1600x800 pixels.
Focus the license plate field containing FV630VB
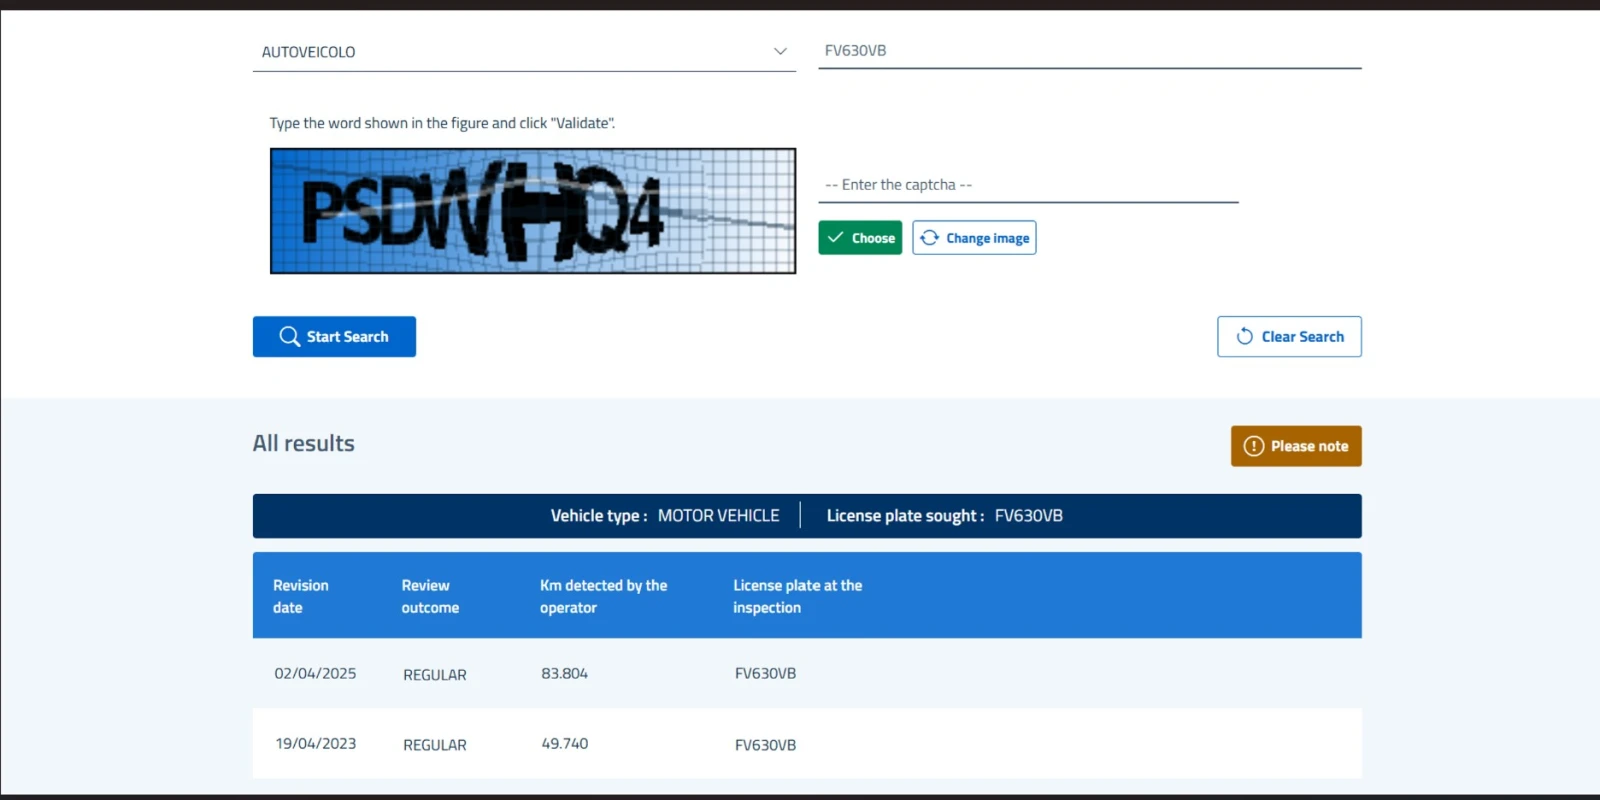tap(1088, 51)
